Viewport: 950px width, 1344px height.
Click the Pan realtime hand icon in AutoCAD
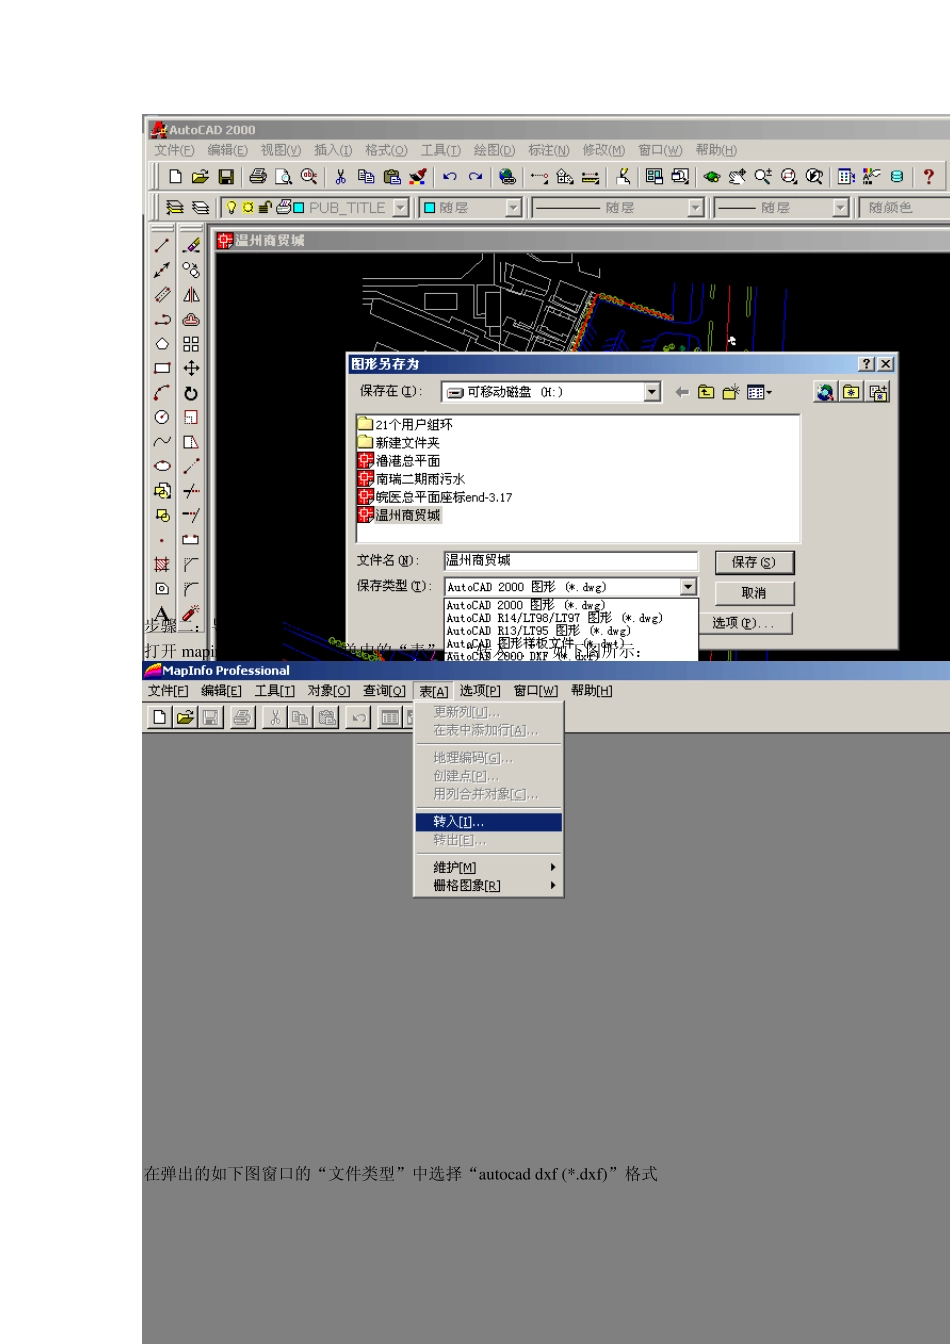(736, 177)
